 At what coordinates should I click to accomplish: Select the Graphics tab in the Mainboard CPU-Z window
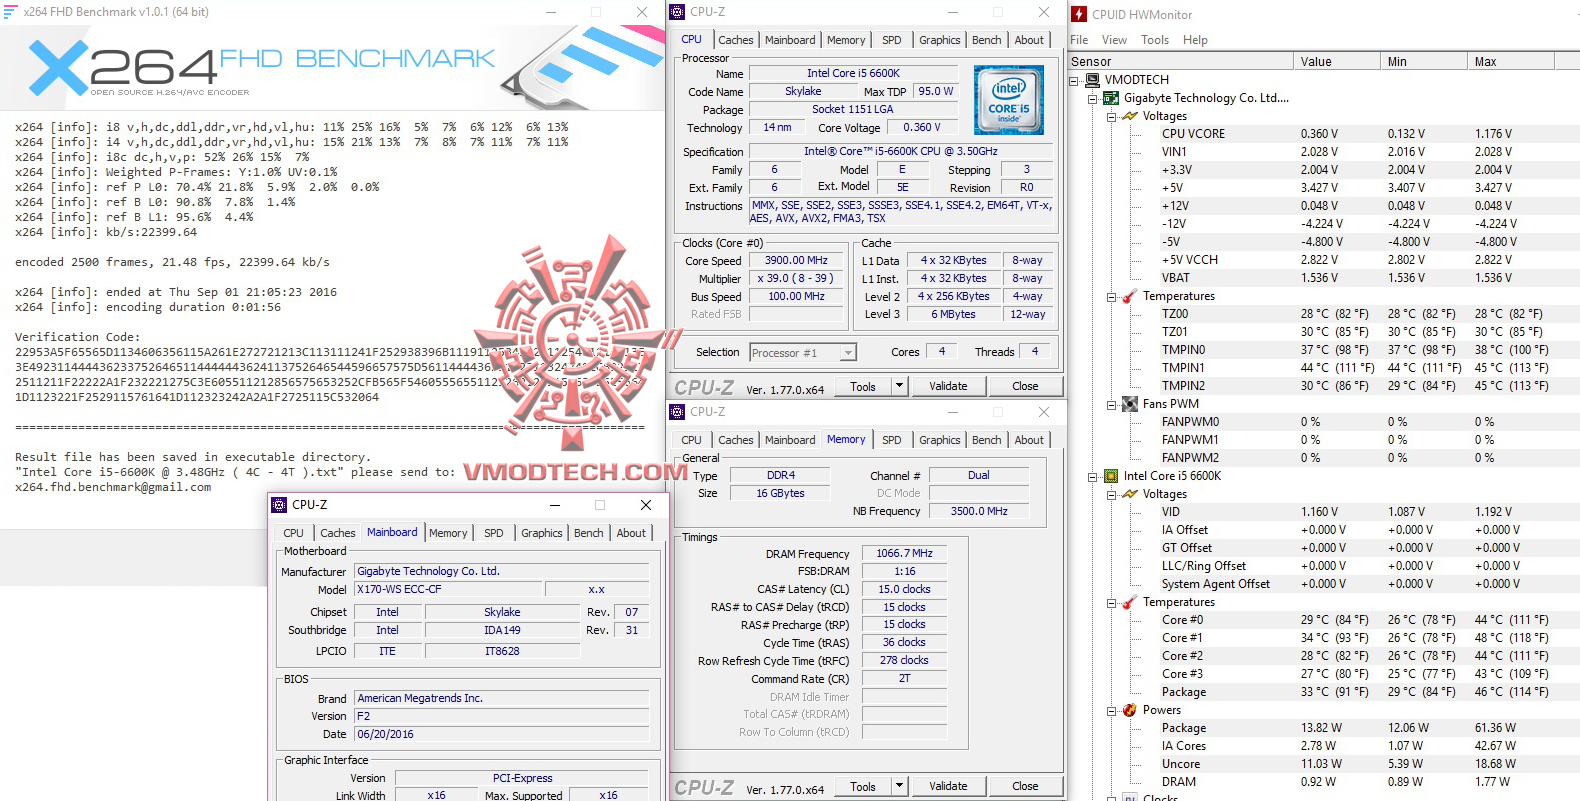pyautogui.click(x=542, y=533)
